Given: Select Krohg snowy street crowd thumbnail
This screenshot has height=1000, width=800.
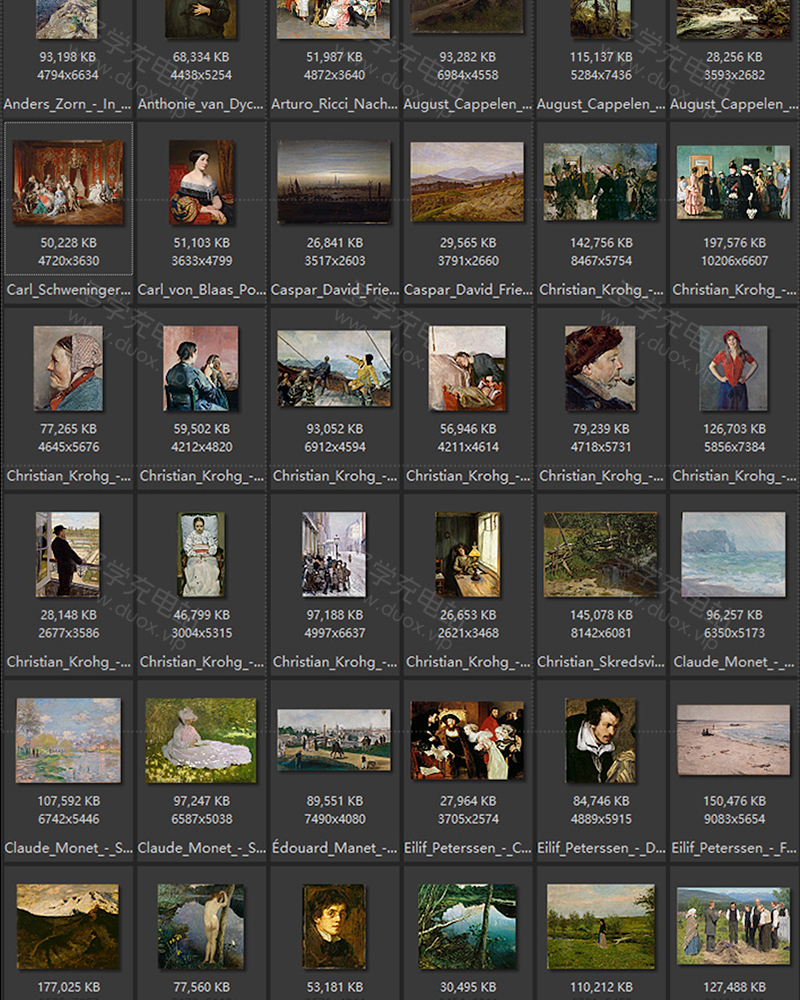Looking at the screenshot, I should point(334,554).
